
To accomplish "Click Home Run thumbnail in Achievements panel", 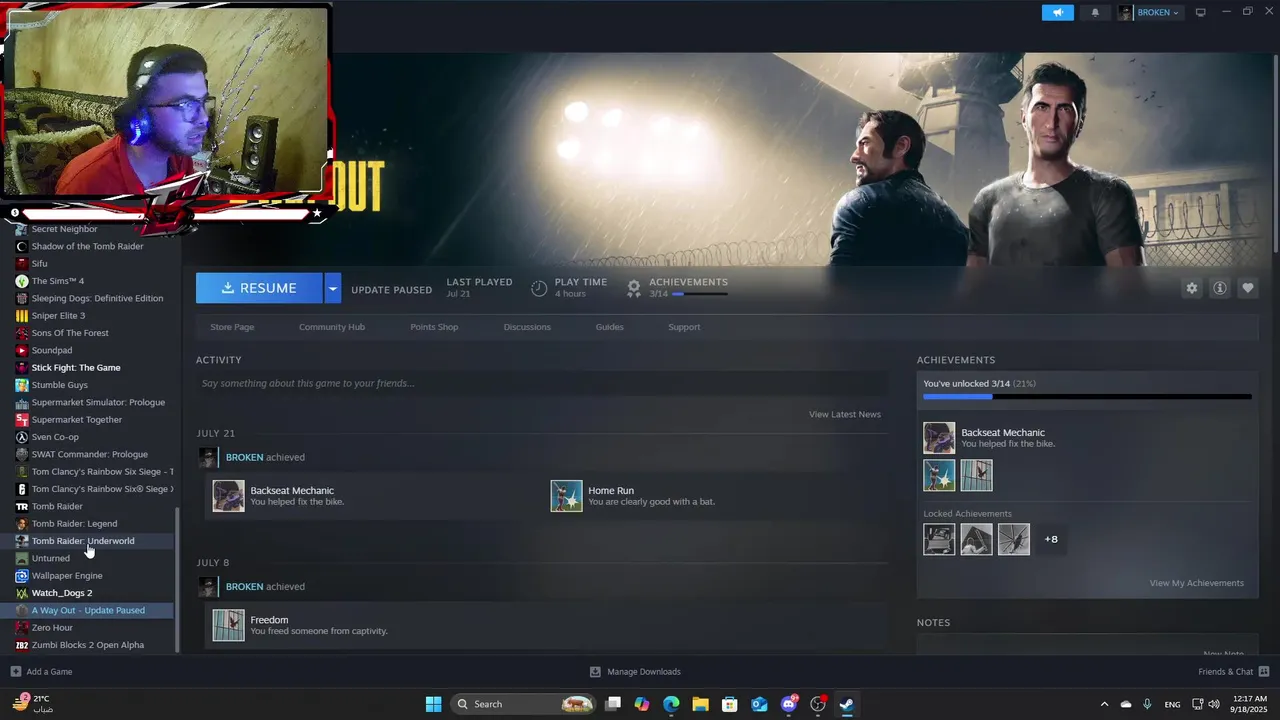I will click(x=939, y=475).
